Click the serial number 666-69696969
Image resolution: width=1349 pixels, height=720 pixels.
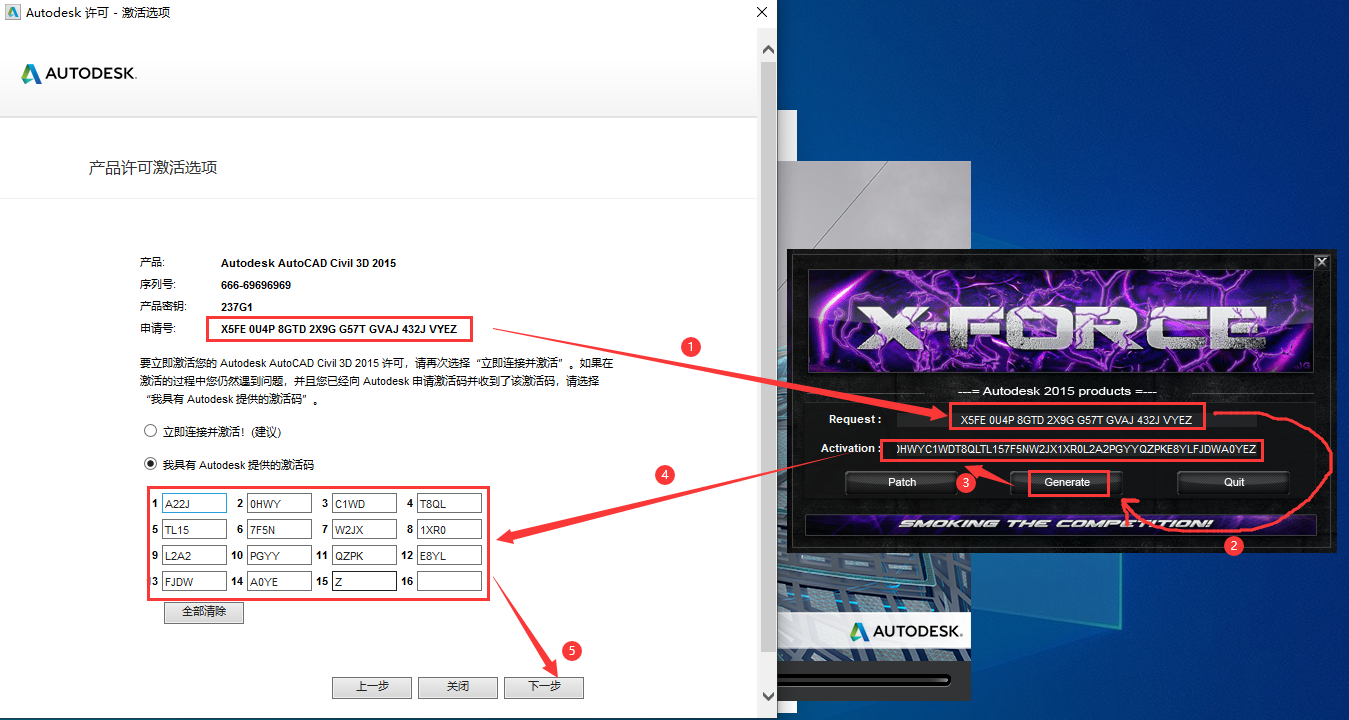coord(256,285)
